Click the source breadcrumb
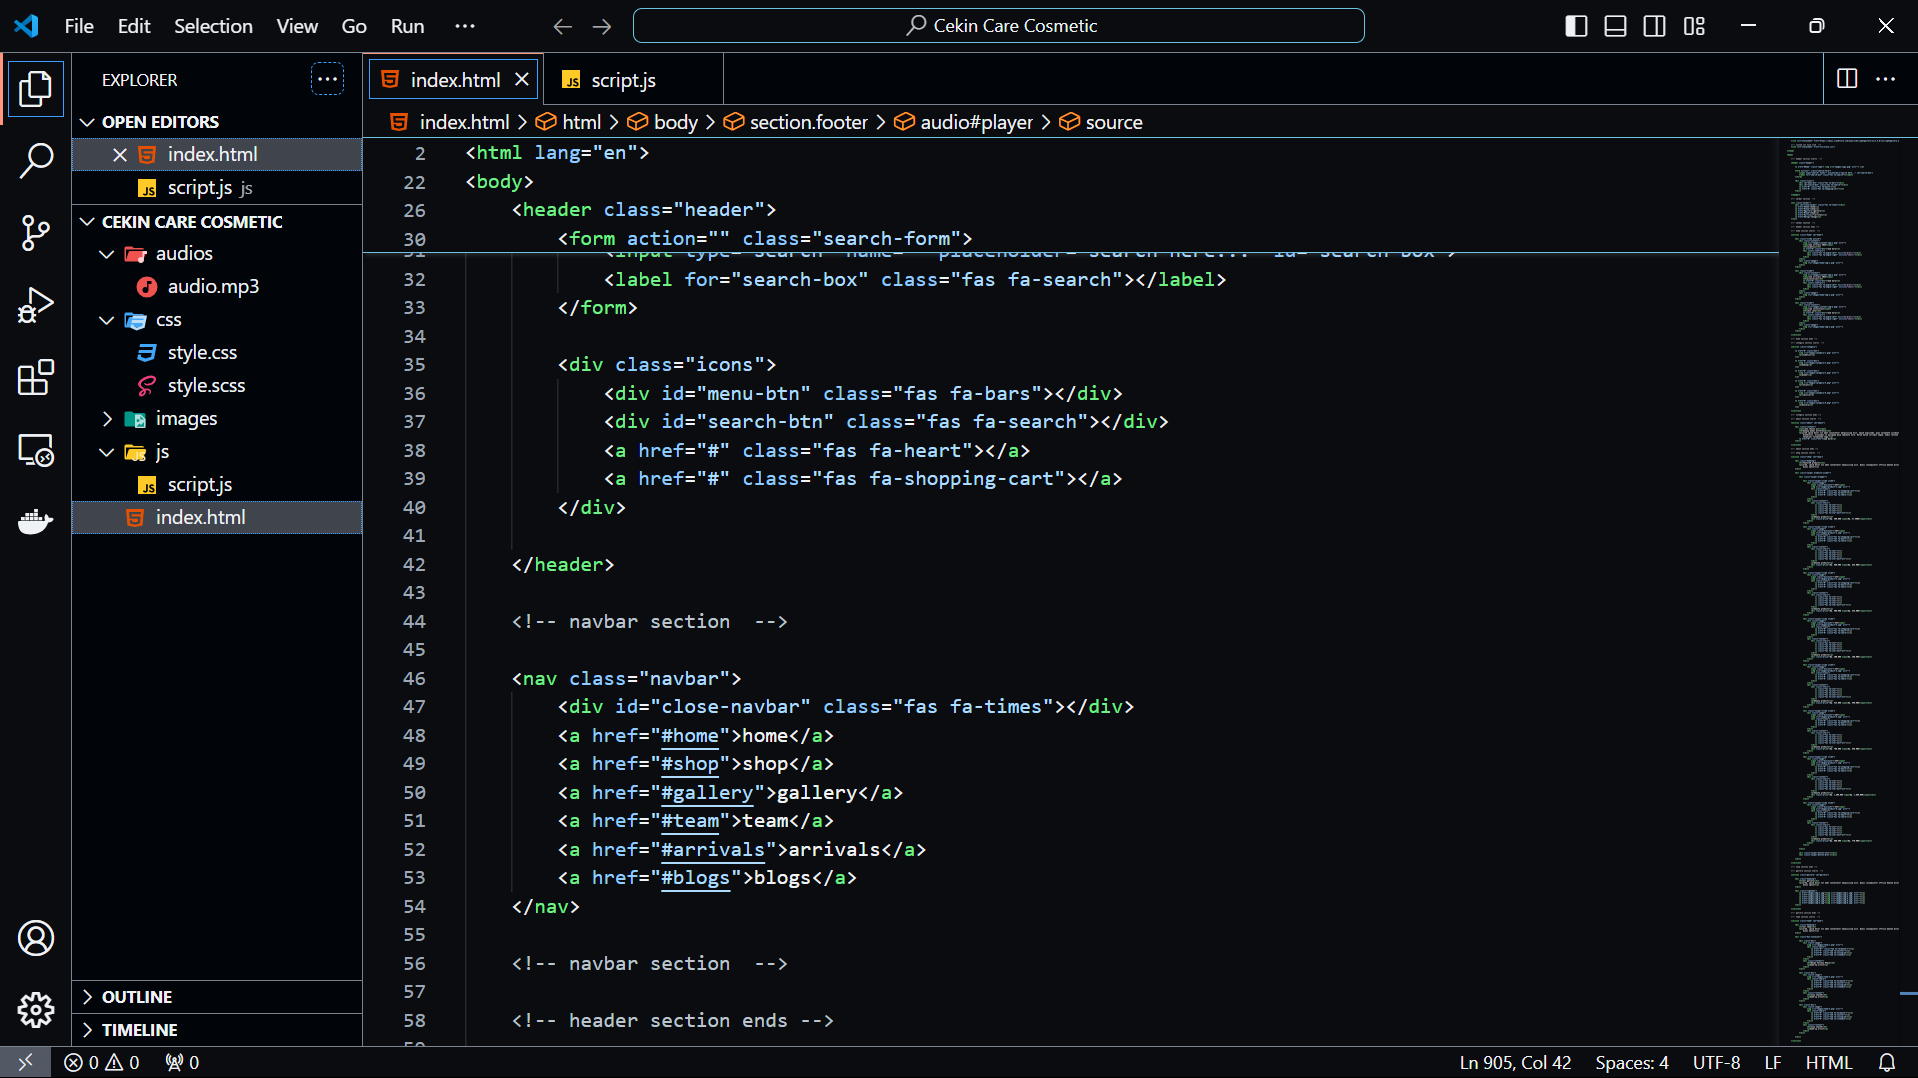The image size is (1918, 1078). [1101, 122]
